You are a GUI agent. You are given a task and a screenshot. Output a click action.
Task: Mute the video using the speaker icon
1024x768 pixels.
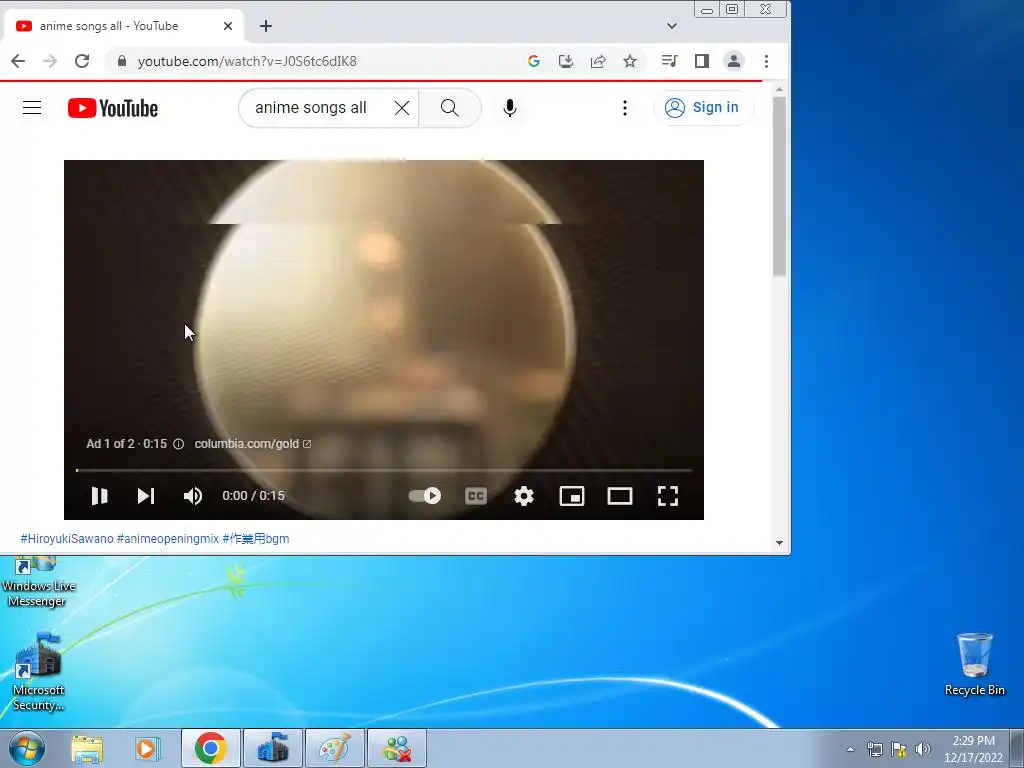[193, 496]
